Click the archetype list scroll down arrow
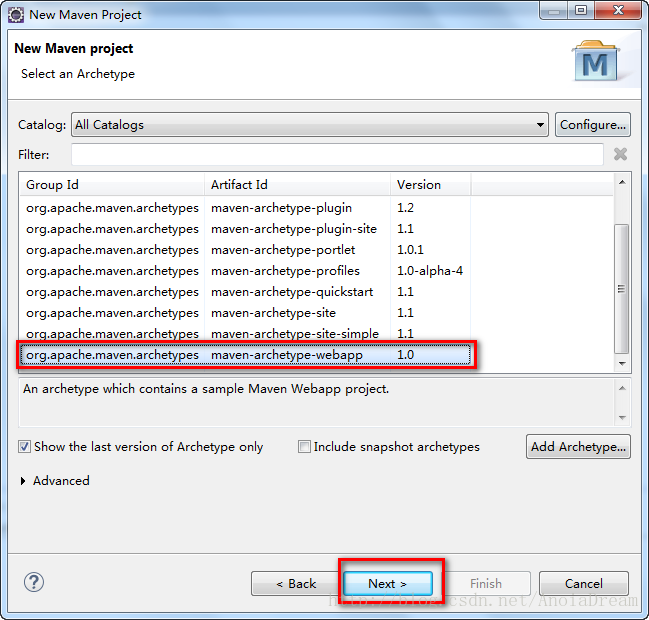 622,363
